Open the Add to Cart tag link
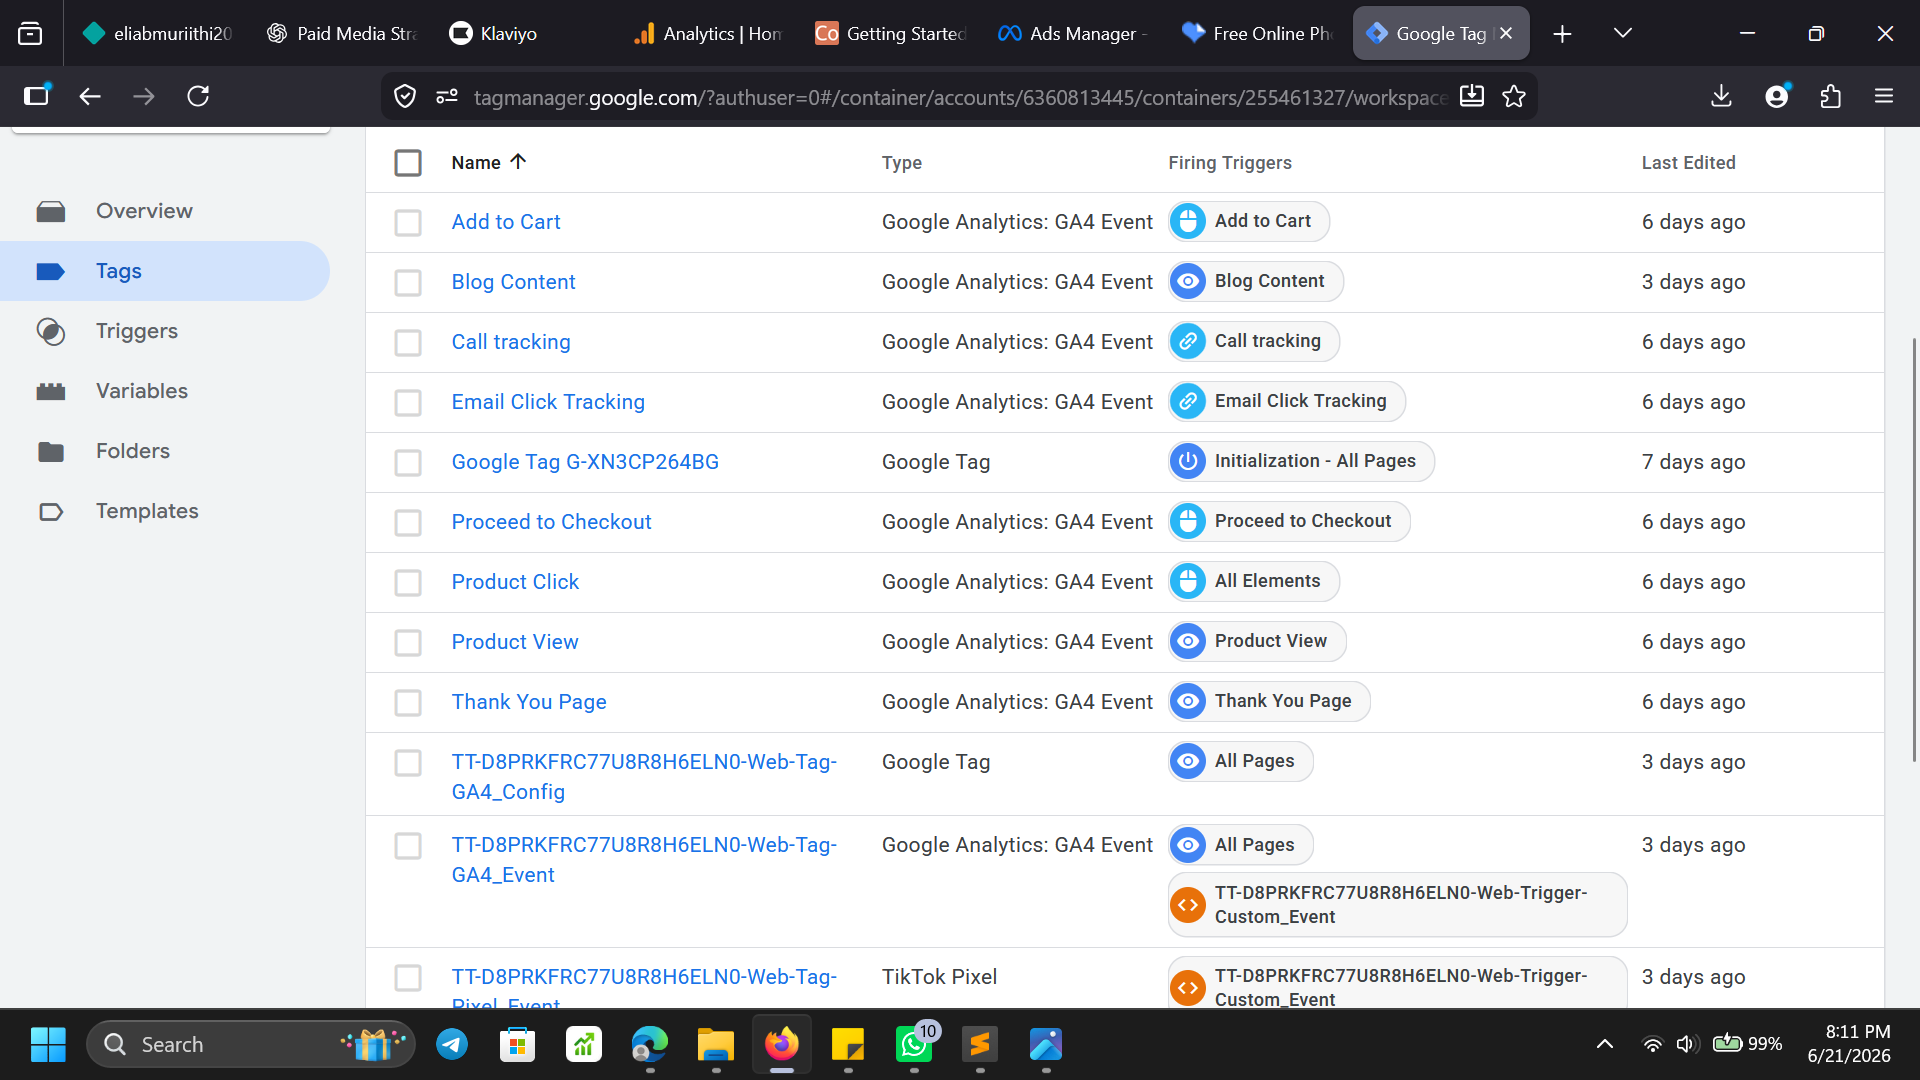The height and width of the screenshot is (1080, 1920). coord(506,222)
